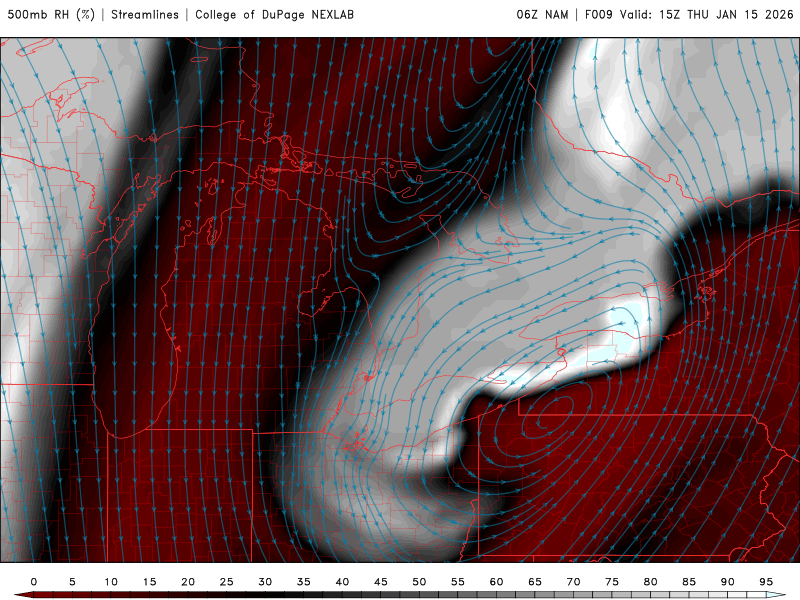
Task: Select the colorbar label "80"
Action: [651, 582]
